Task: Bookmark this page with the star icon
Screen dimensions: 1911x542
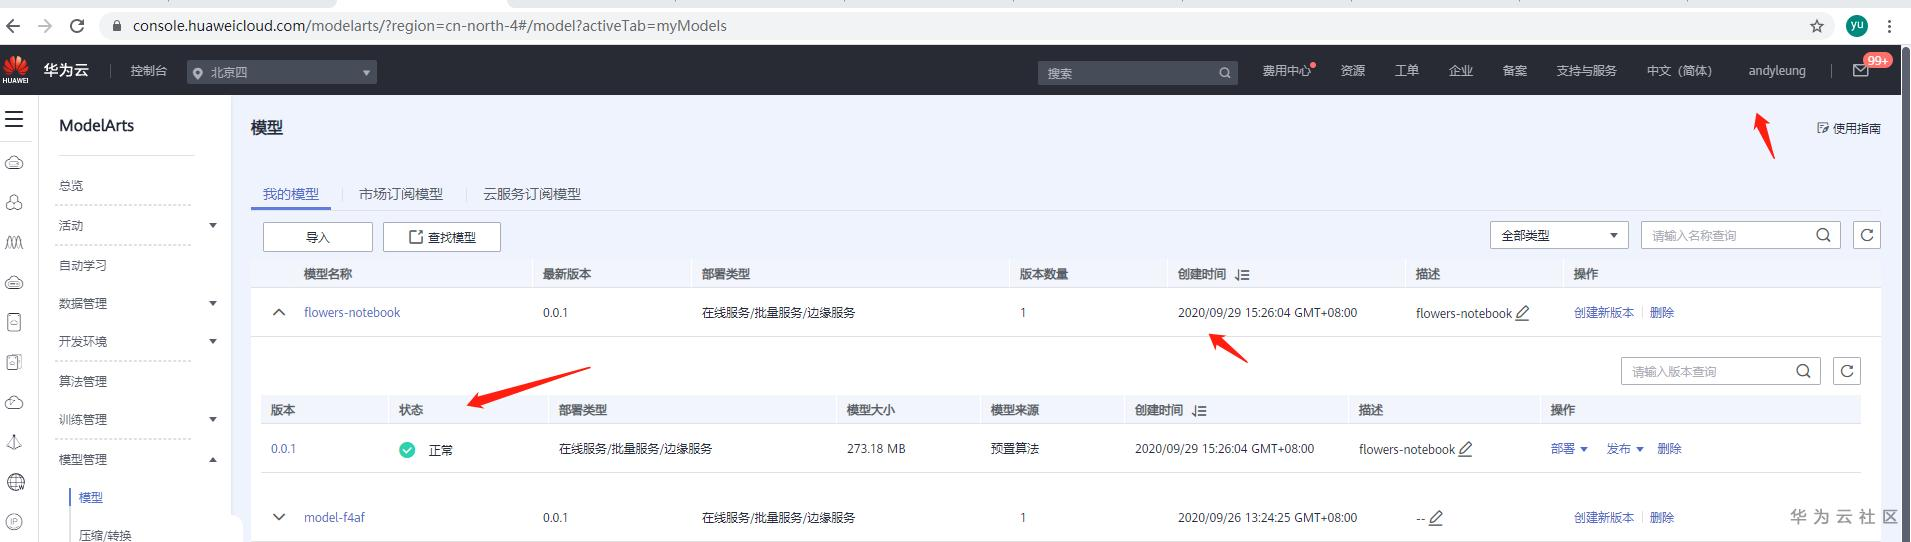Action: tap(1817, 26)
